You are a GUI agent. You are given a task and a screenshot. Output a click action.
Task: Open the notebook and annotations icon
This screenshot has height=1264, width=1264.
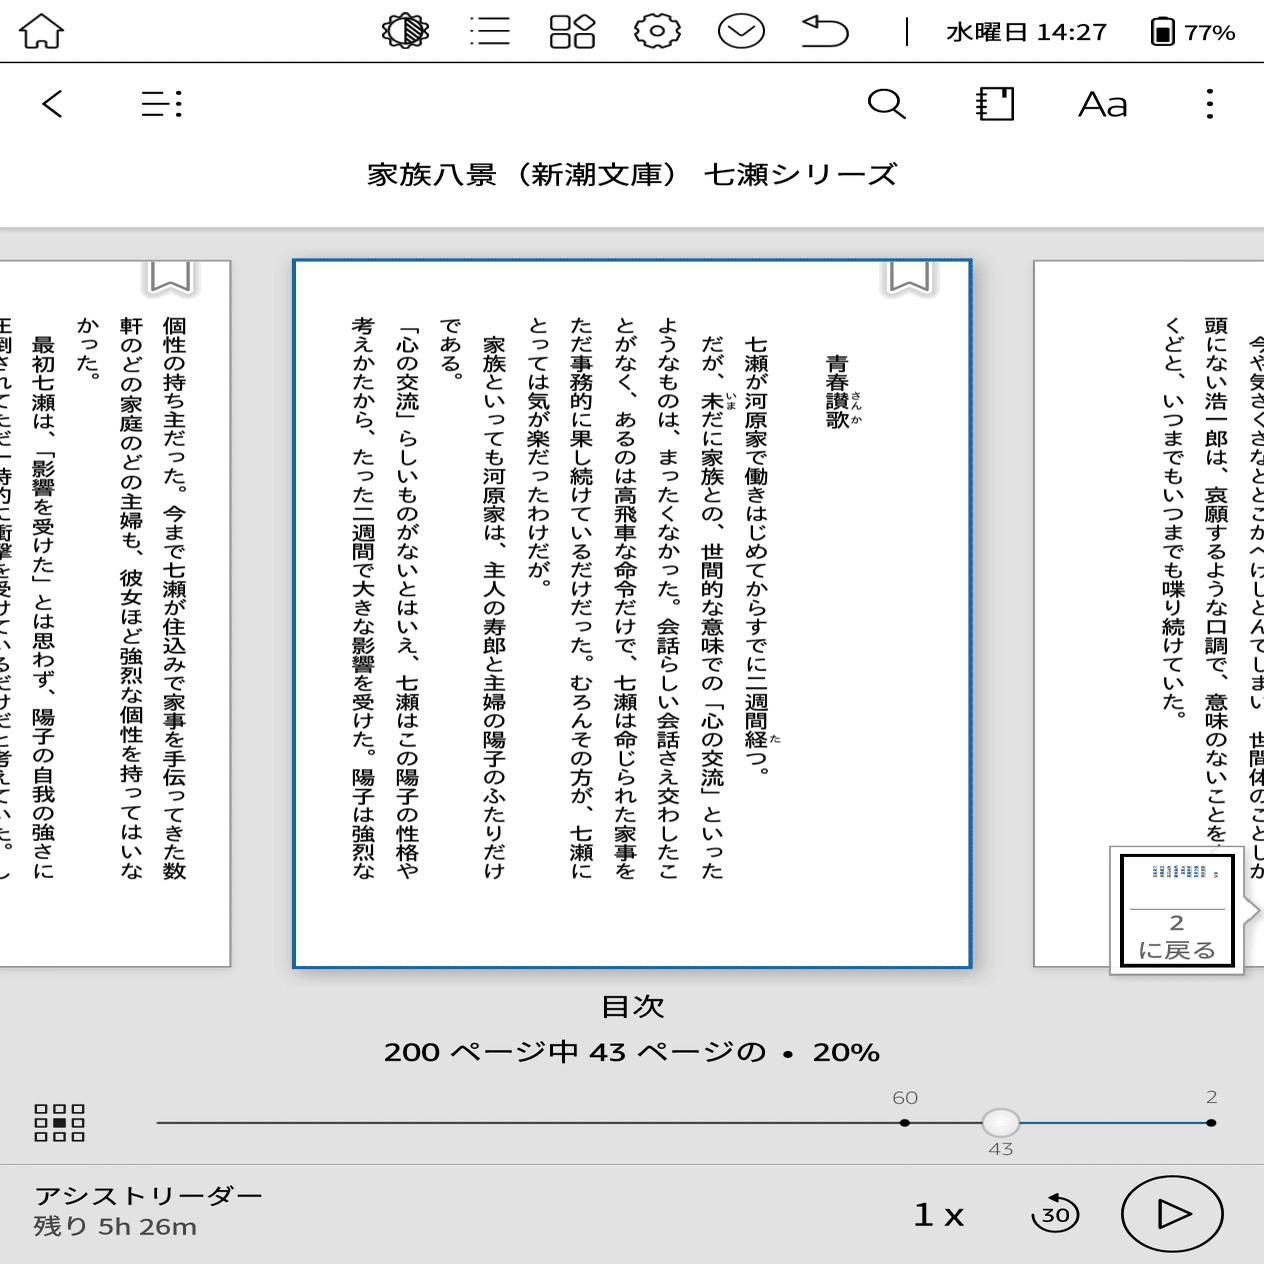pyautogui.click(x=994, y=103)
